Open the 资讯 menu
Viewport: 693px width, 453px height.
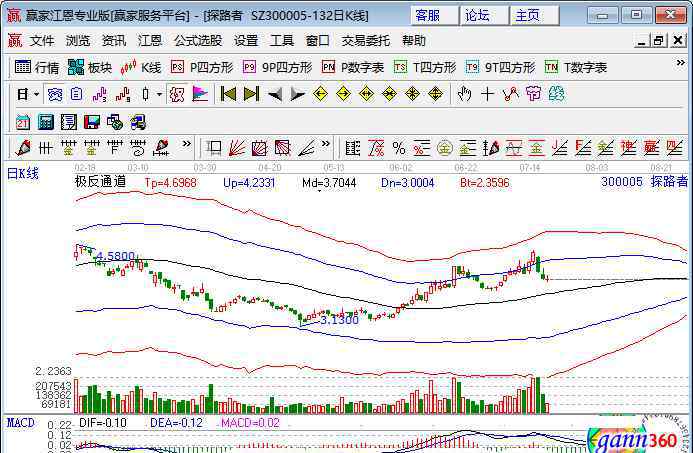[114, 41]
